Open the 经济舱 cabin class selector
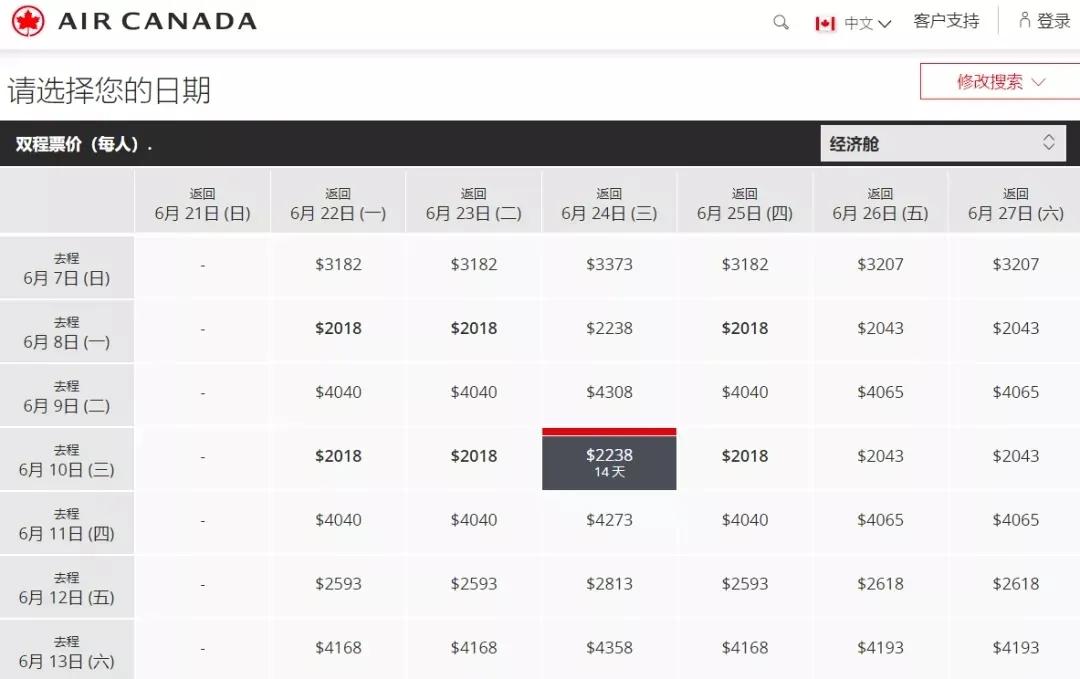The image size is (1080, 679). point(943,143)
